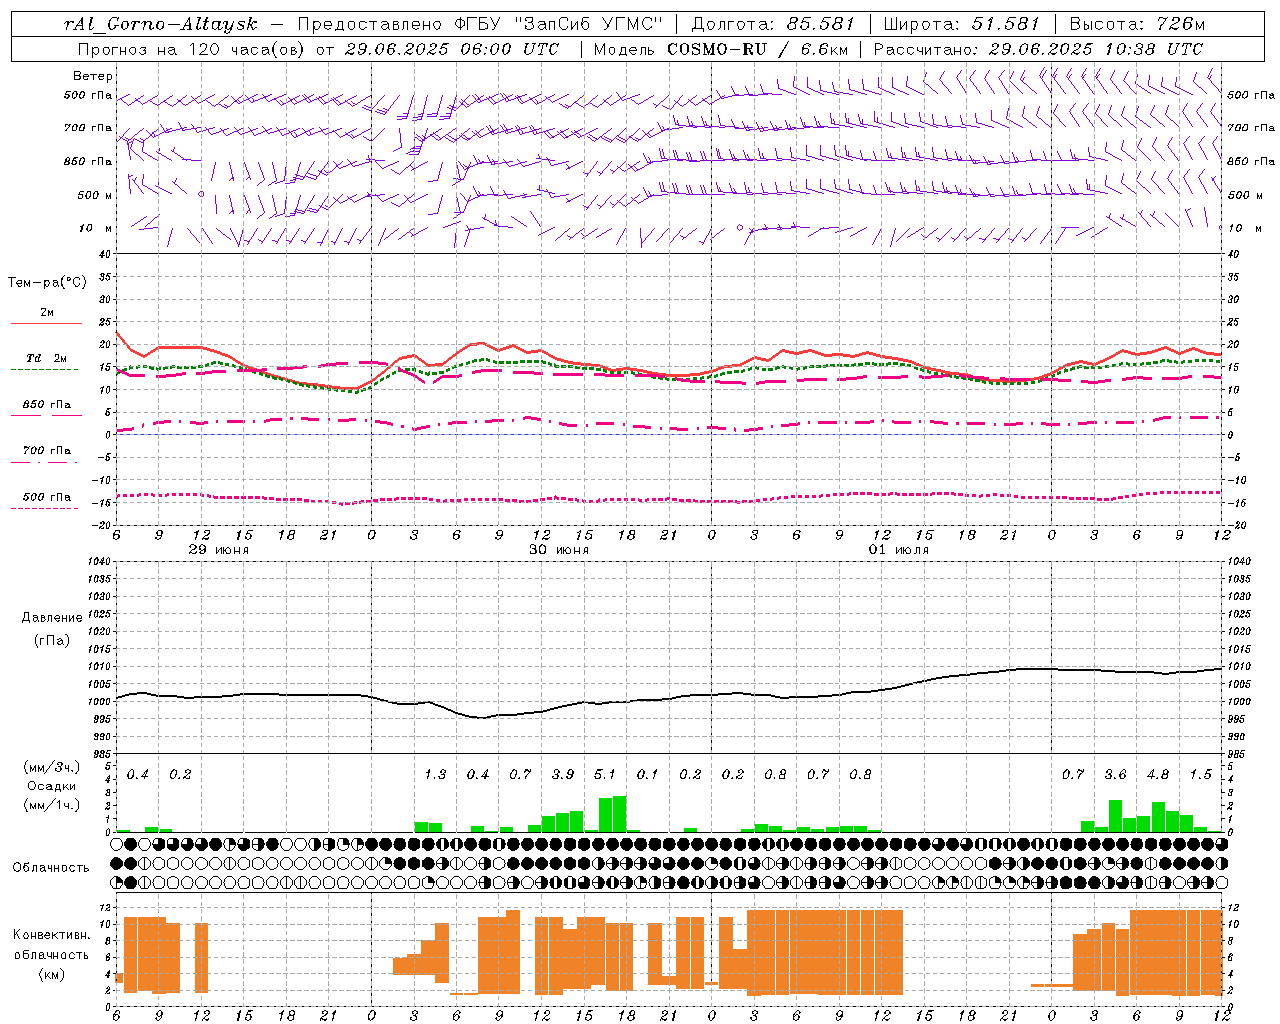Click the computed time Рассчитано: 29.06.2025 10:38 UTC
This screenshot has width=1280, height=1024.
(1038, 49)
